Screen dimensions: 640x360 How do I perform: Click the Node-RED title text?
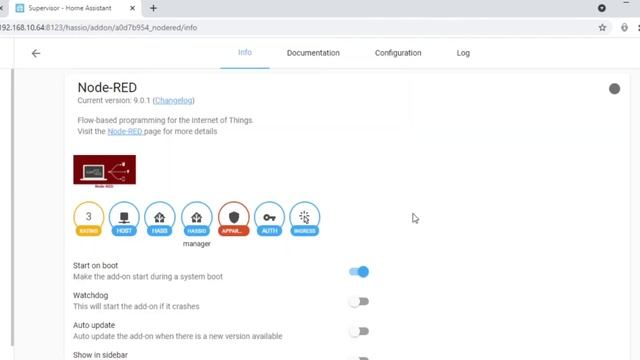coord(107,87)
